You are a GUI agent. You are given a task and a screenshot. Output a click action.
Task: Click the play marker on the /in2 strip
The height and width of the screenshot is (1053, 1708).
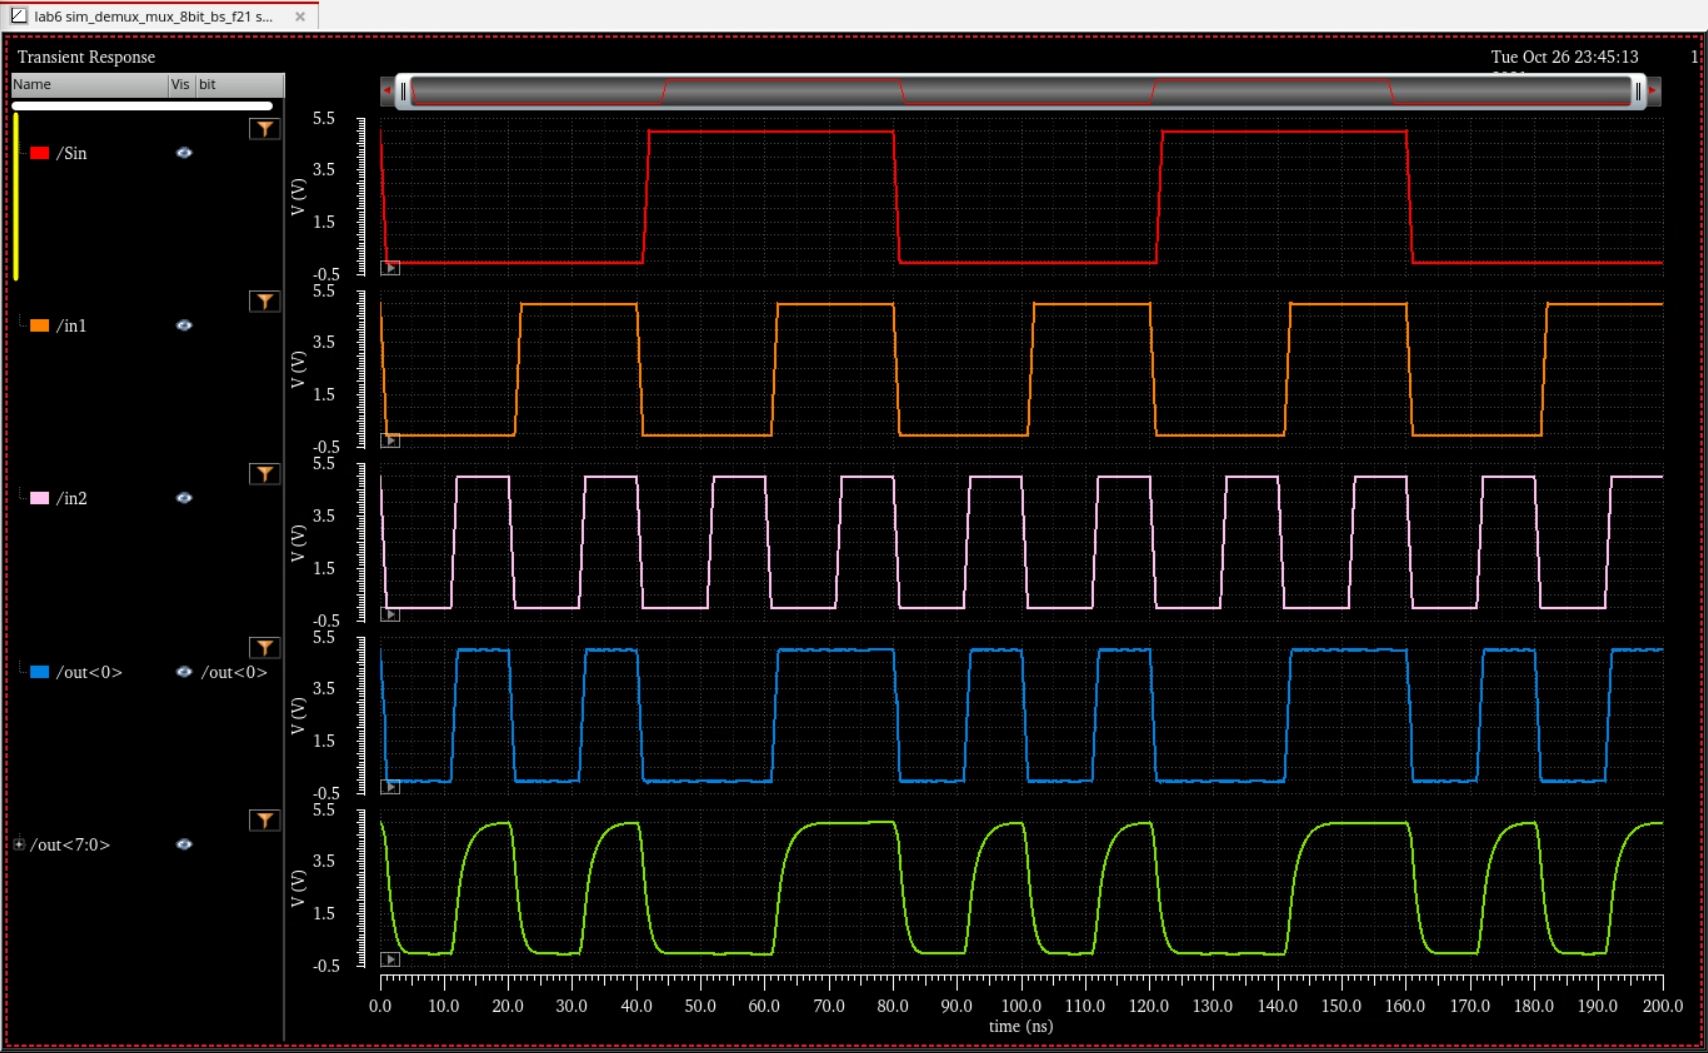pyautogui.click(x=391, y=614)
